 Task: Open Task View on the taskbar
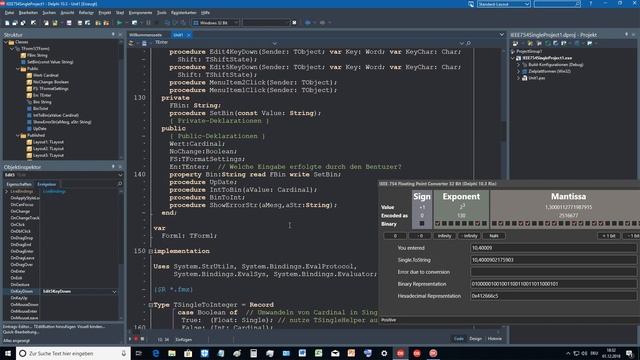pos(138,353)
